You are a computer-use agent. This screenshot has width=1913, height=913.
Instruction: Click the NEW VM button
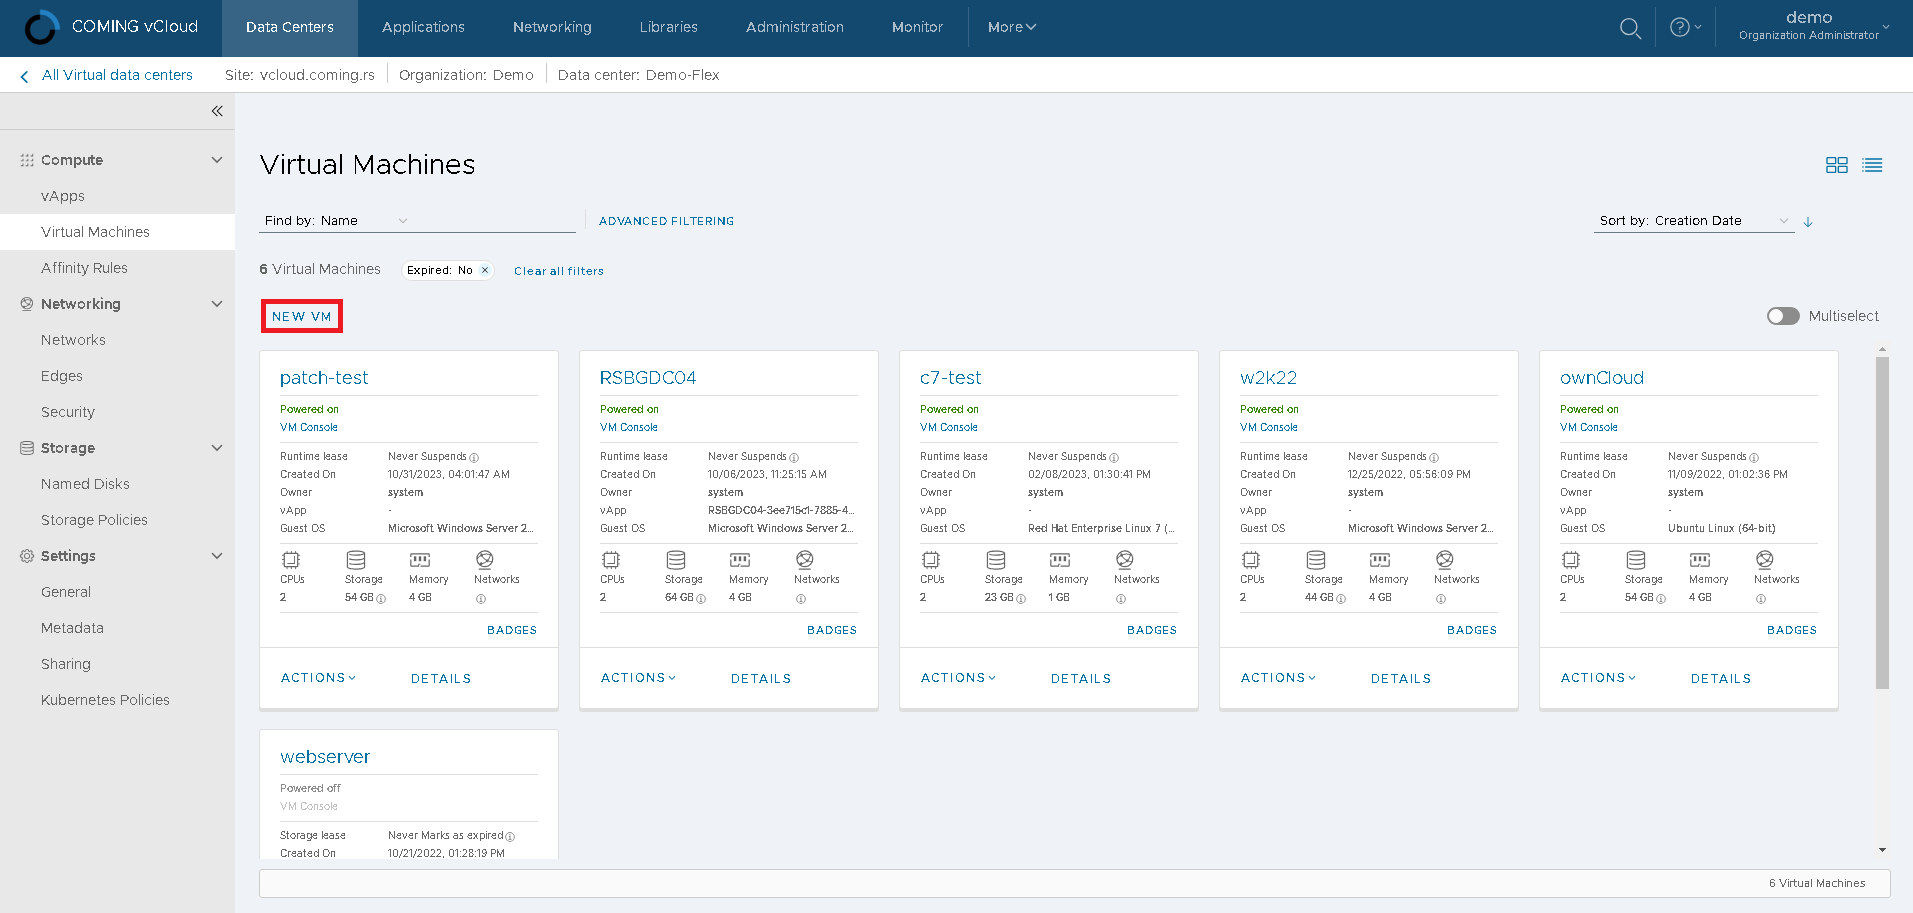pos(301,316)
